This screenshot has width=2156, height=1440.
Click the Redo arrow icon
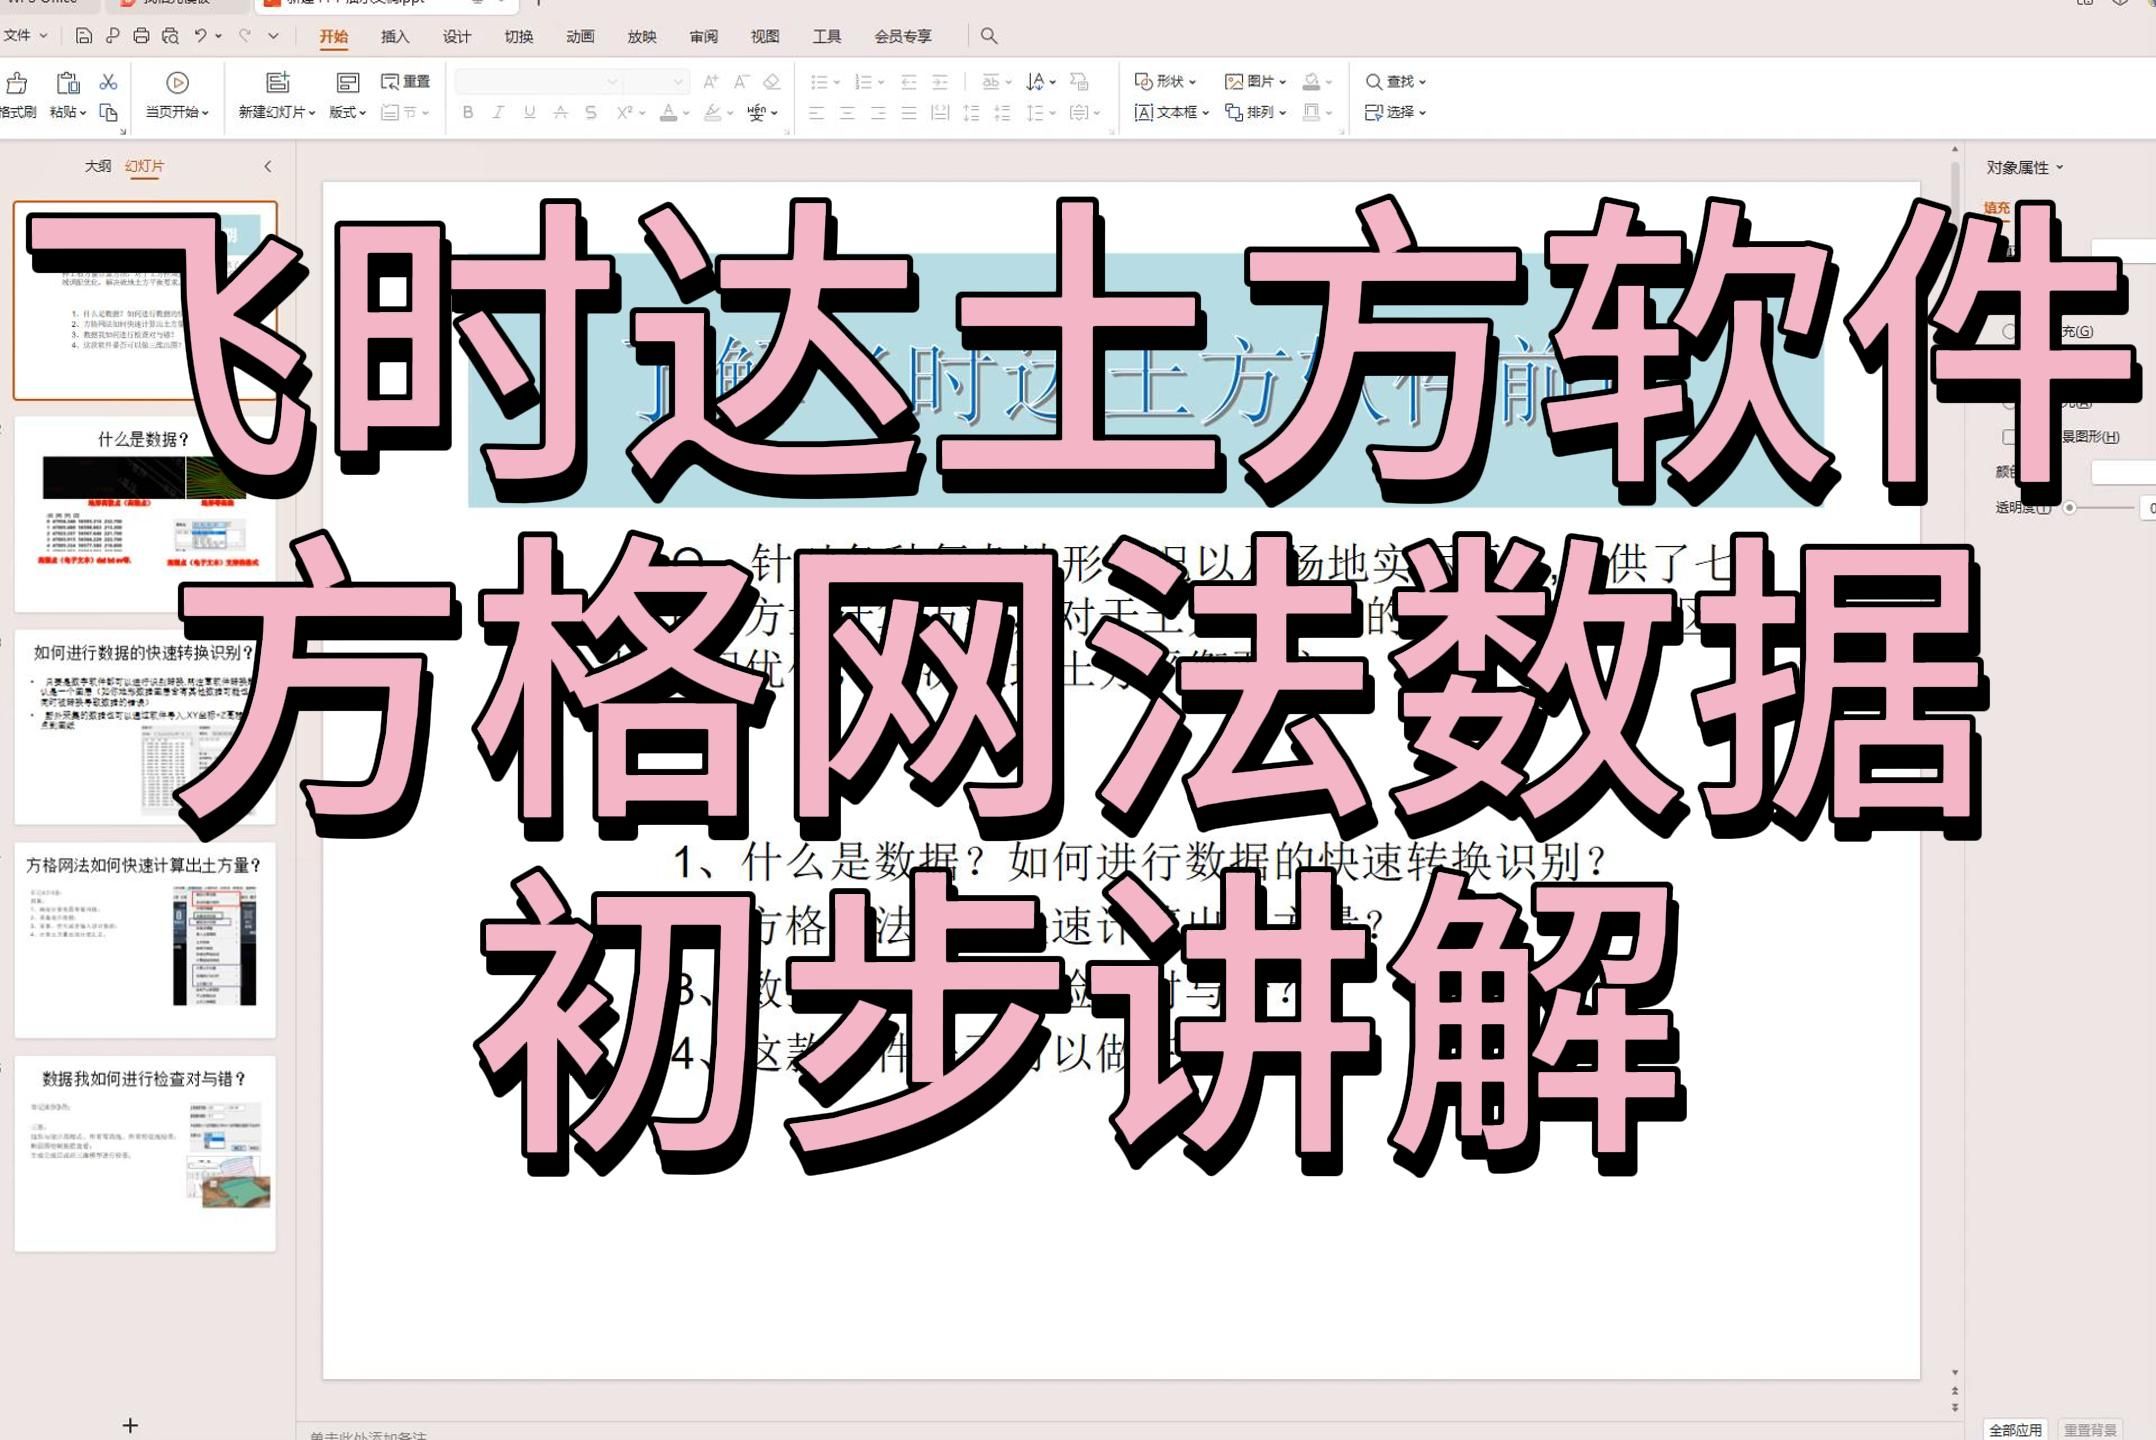coord(245,36)
